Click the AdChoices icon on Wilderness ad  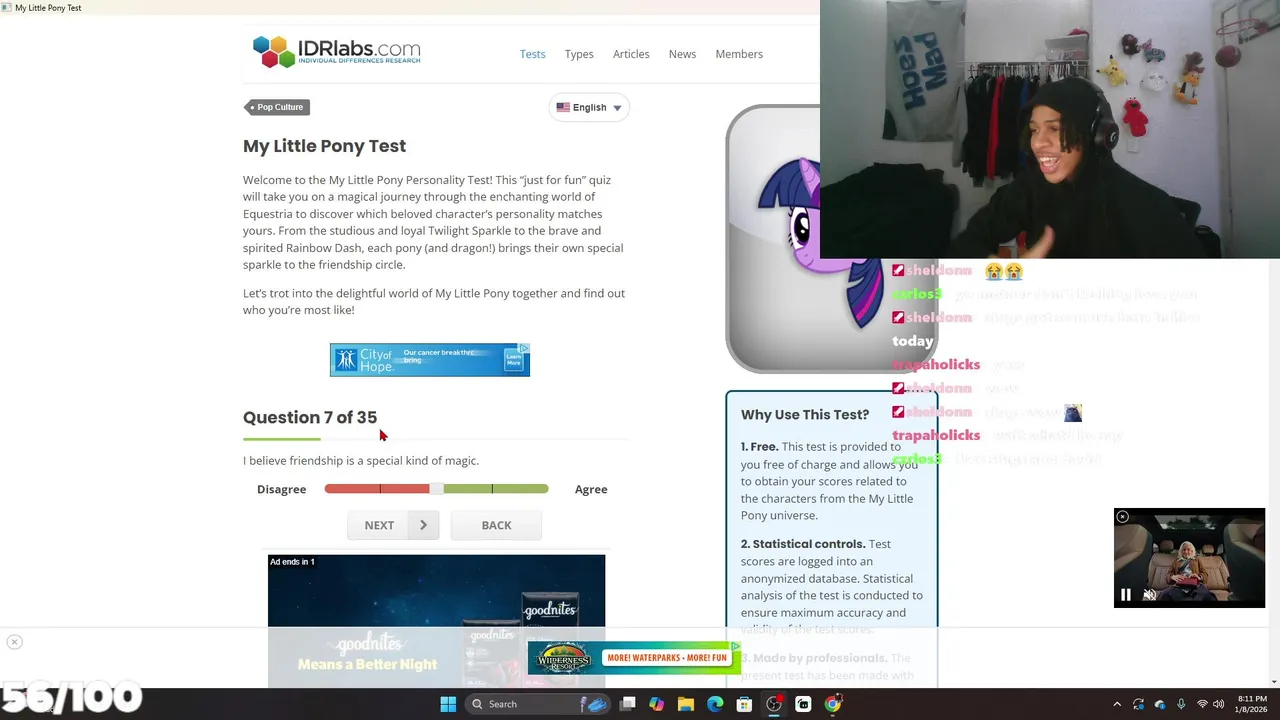pos(735,646)
